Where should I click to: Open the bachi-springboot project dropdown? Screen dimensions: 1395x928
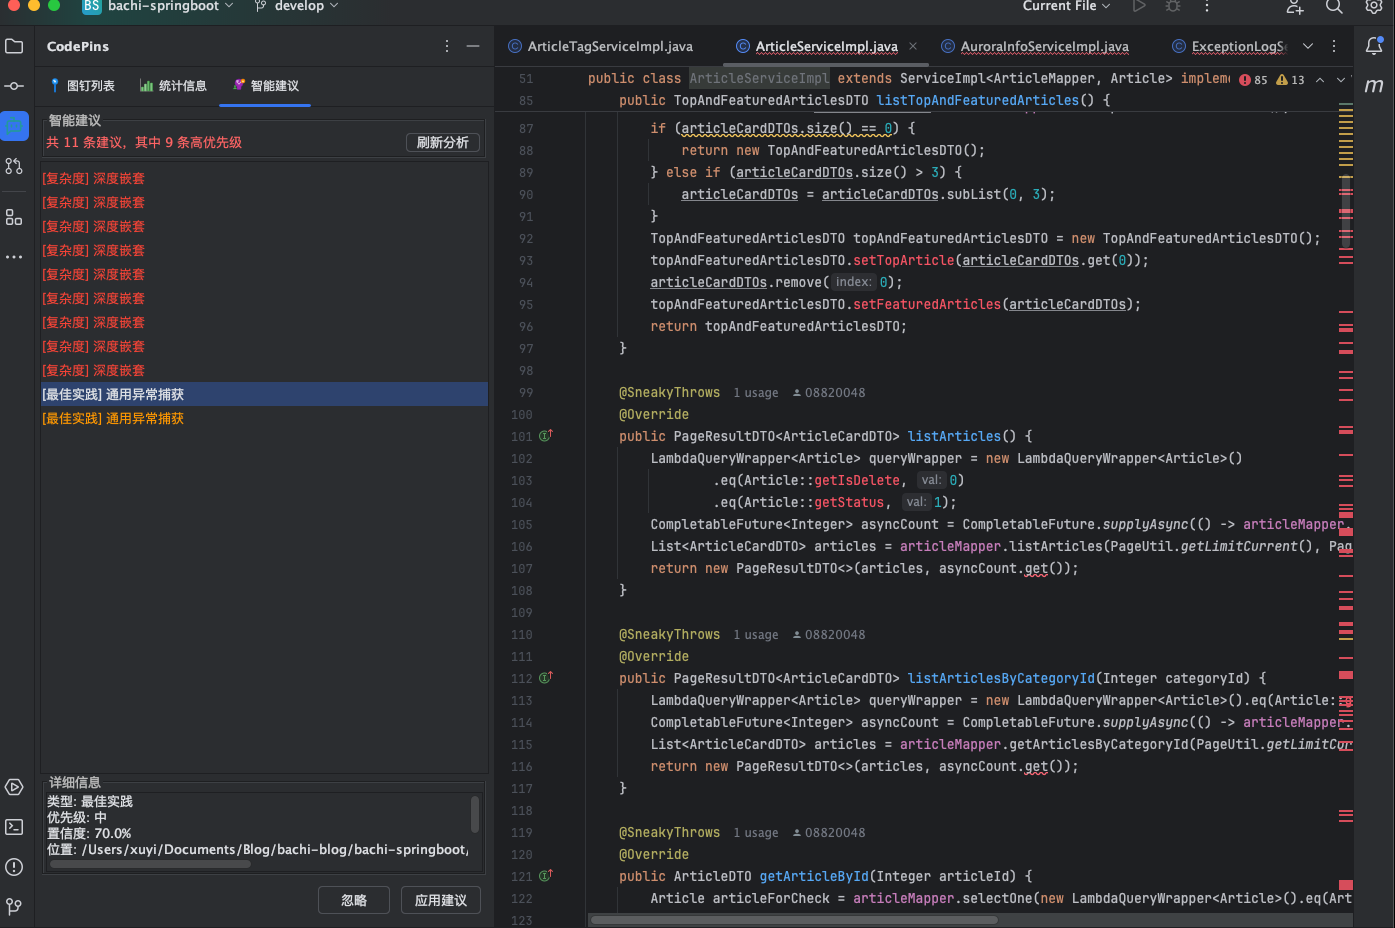tap(159, 6)
